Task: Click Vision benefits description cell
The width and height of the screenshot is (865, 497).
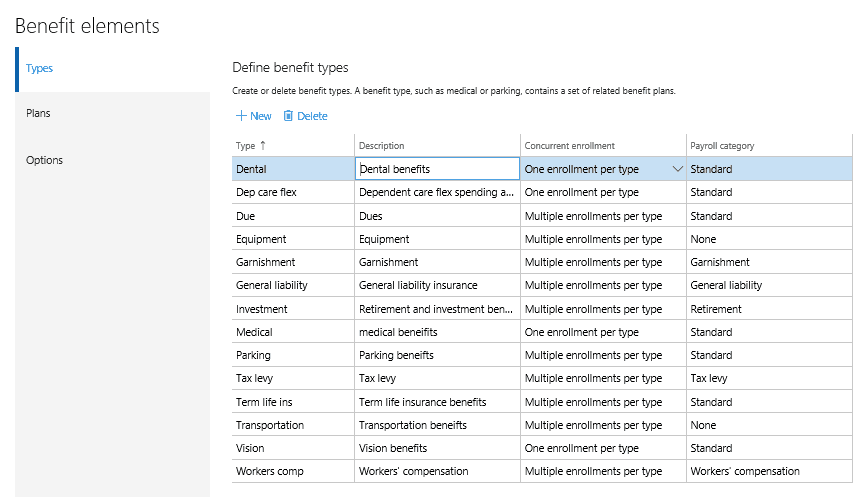Action: 437,448
